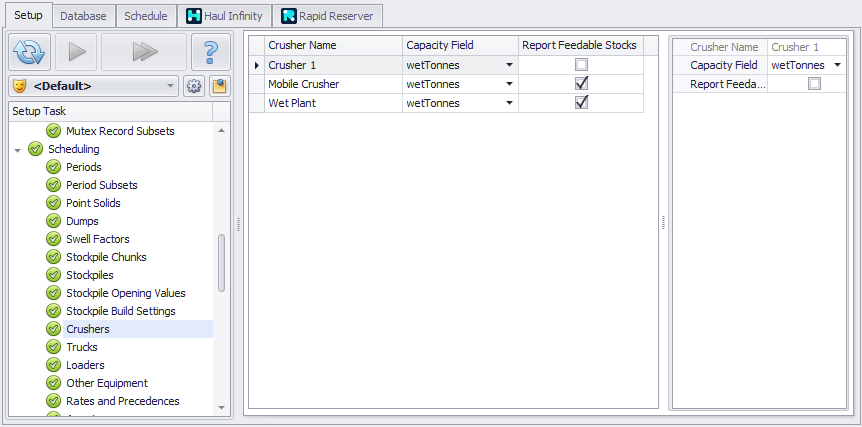Select Stockpile Chunks in setup tree
862x427 pixels.
click(106, 257)
